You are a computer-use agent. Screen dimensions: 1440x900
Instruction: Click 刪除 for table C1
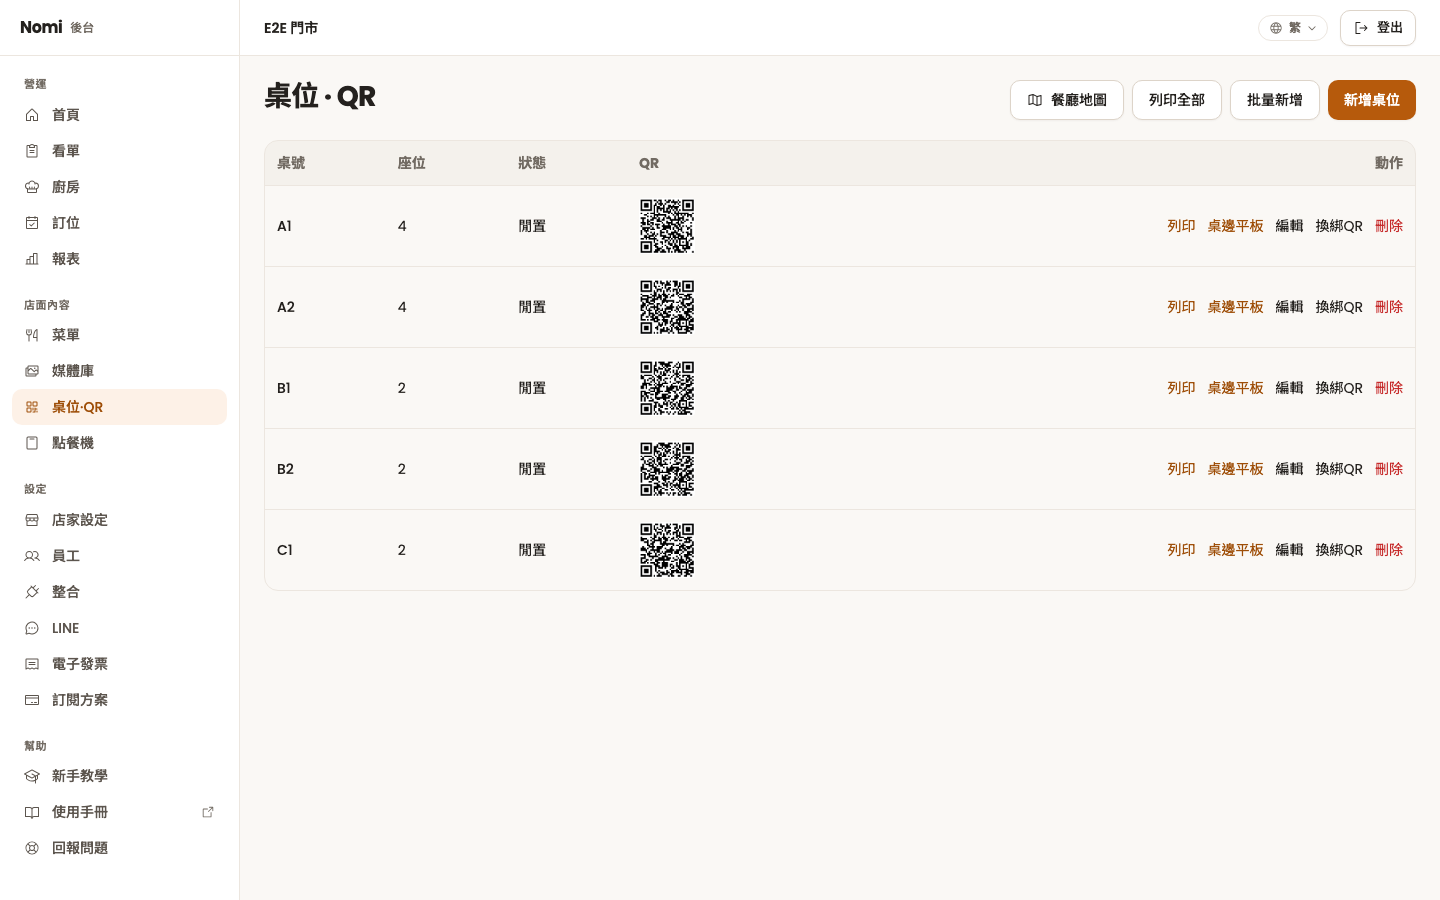1389,550
